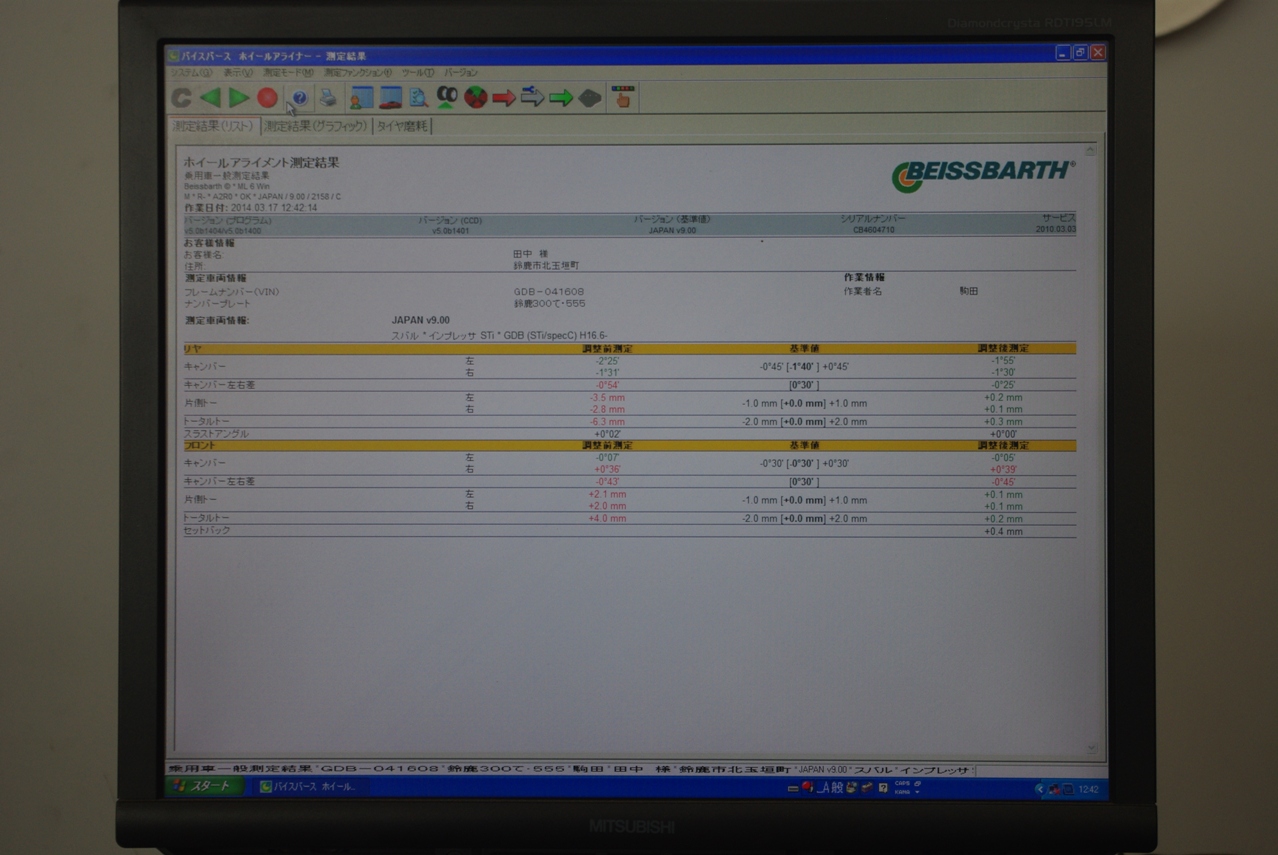Click the printer icon to print results
Viewport: 1278px width, 855px height.
[328, 98]
